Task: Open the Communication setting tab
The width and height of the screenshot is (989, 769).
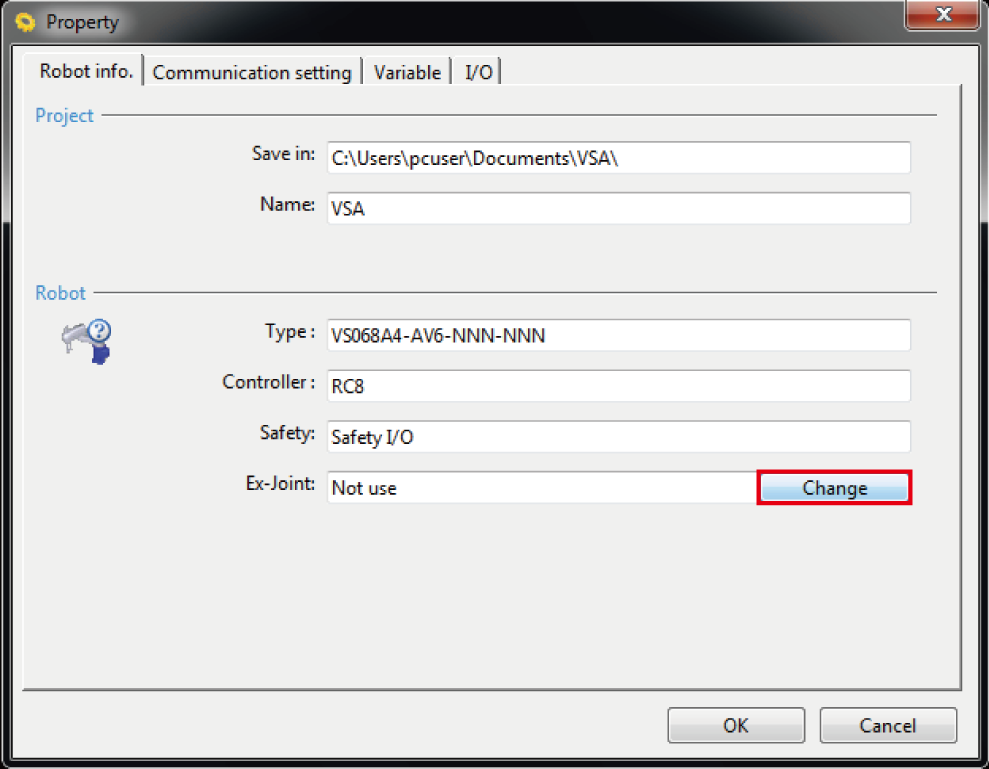Action: click(x=252, y=73)
